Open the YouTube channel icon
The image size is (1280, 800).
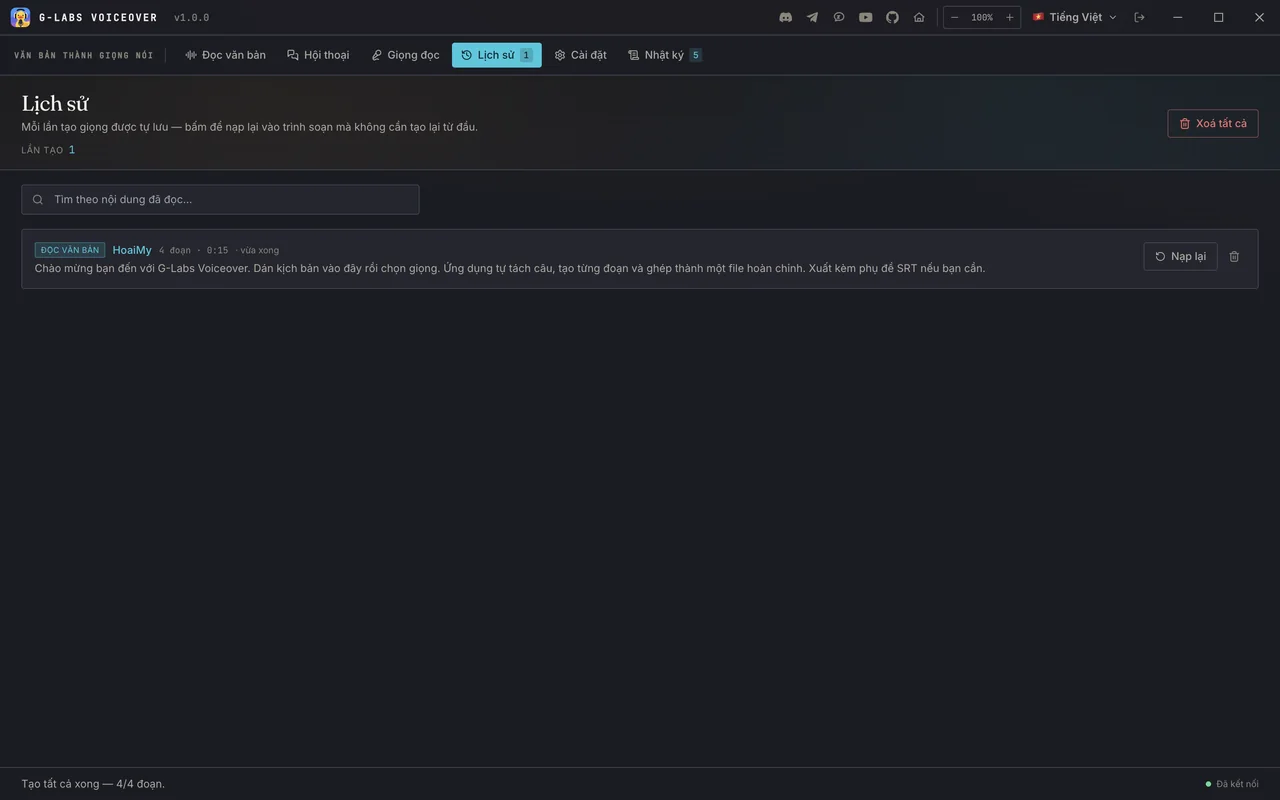[x=866, y=17]
